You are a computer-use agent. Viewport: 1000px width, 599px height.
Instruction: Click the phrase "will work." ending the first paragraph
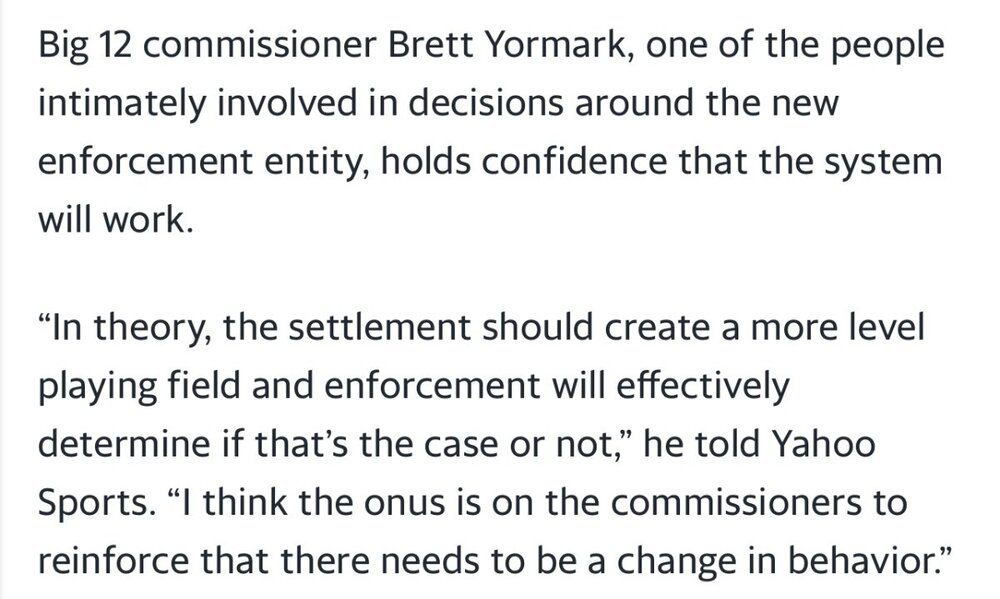coord(112,218)
